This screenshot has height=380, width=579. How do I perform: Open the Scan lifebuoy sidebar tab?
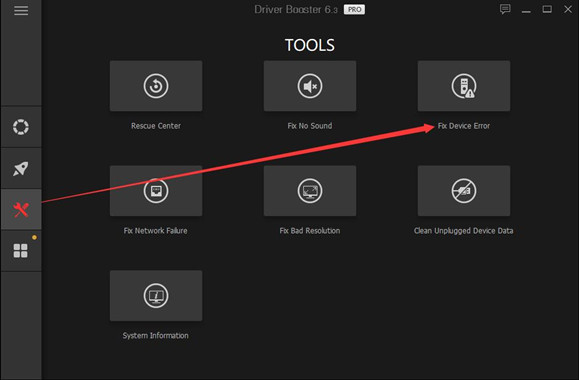click(21, 127)
